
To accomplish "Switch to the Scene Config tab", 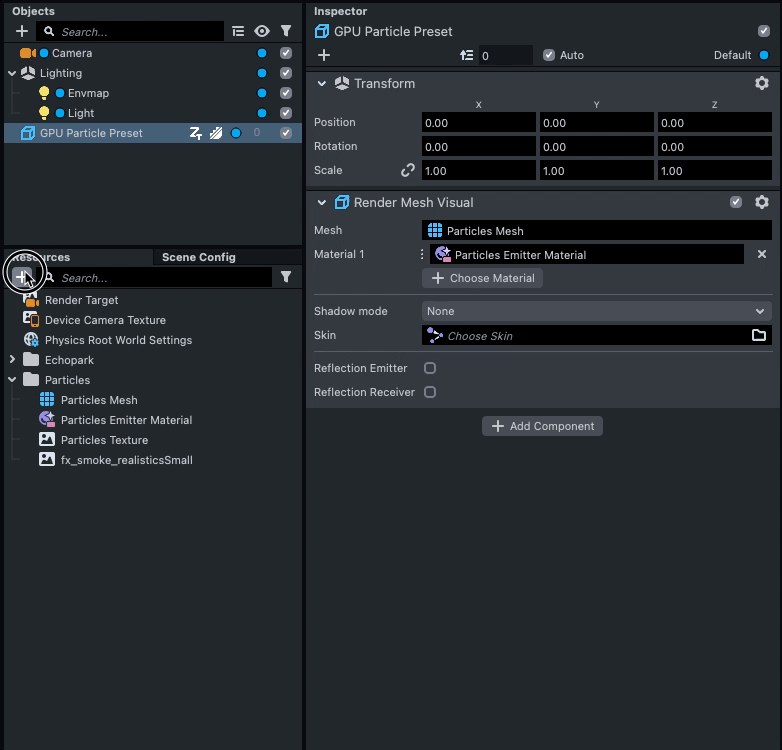I will tap(199, 257).
